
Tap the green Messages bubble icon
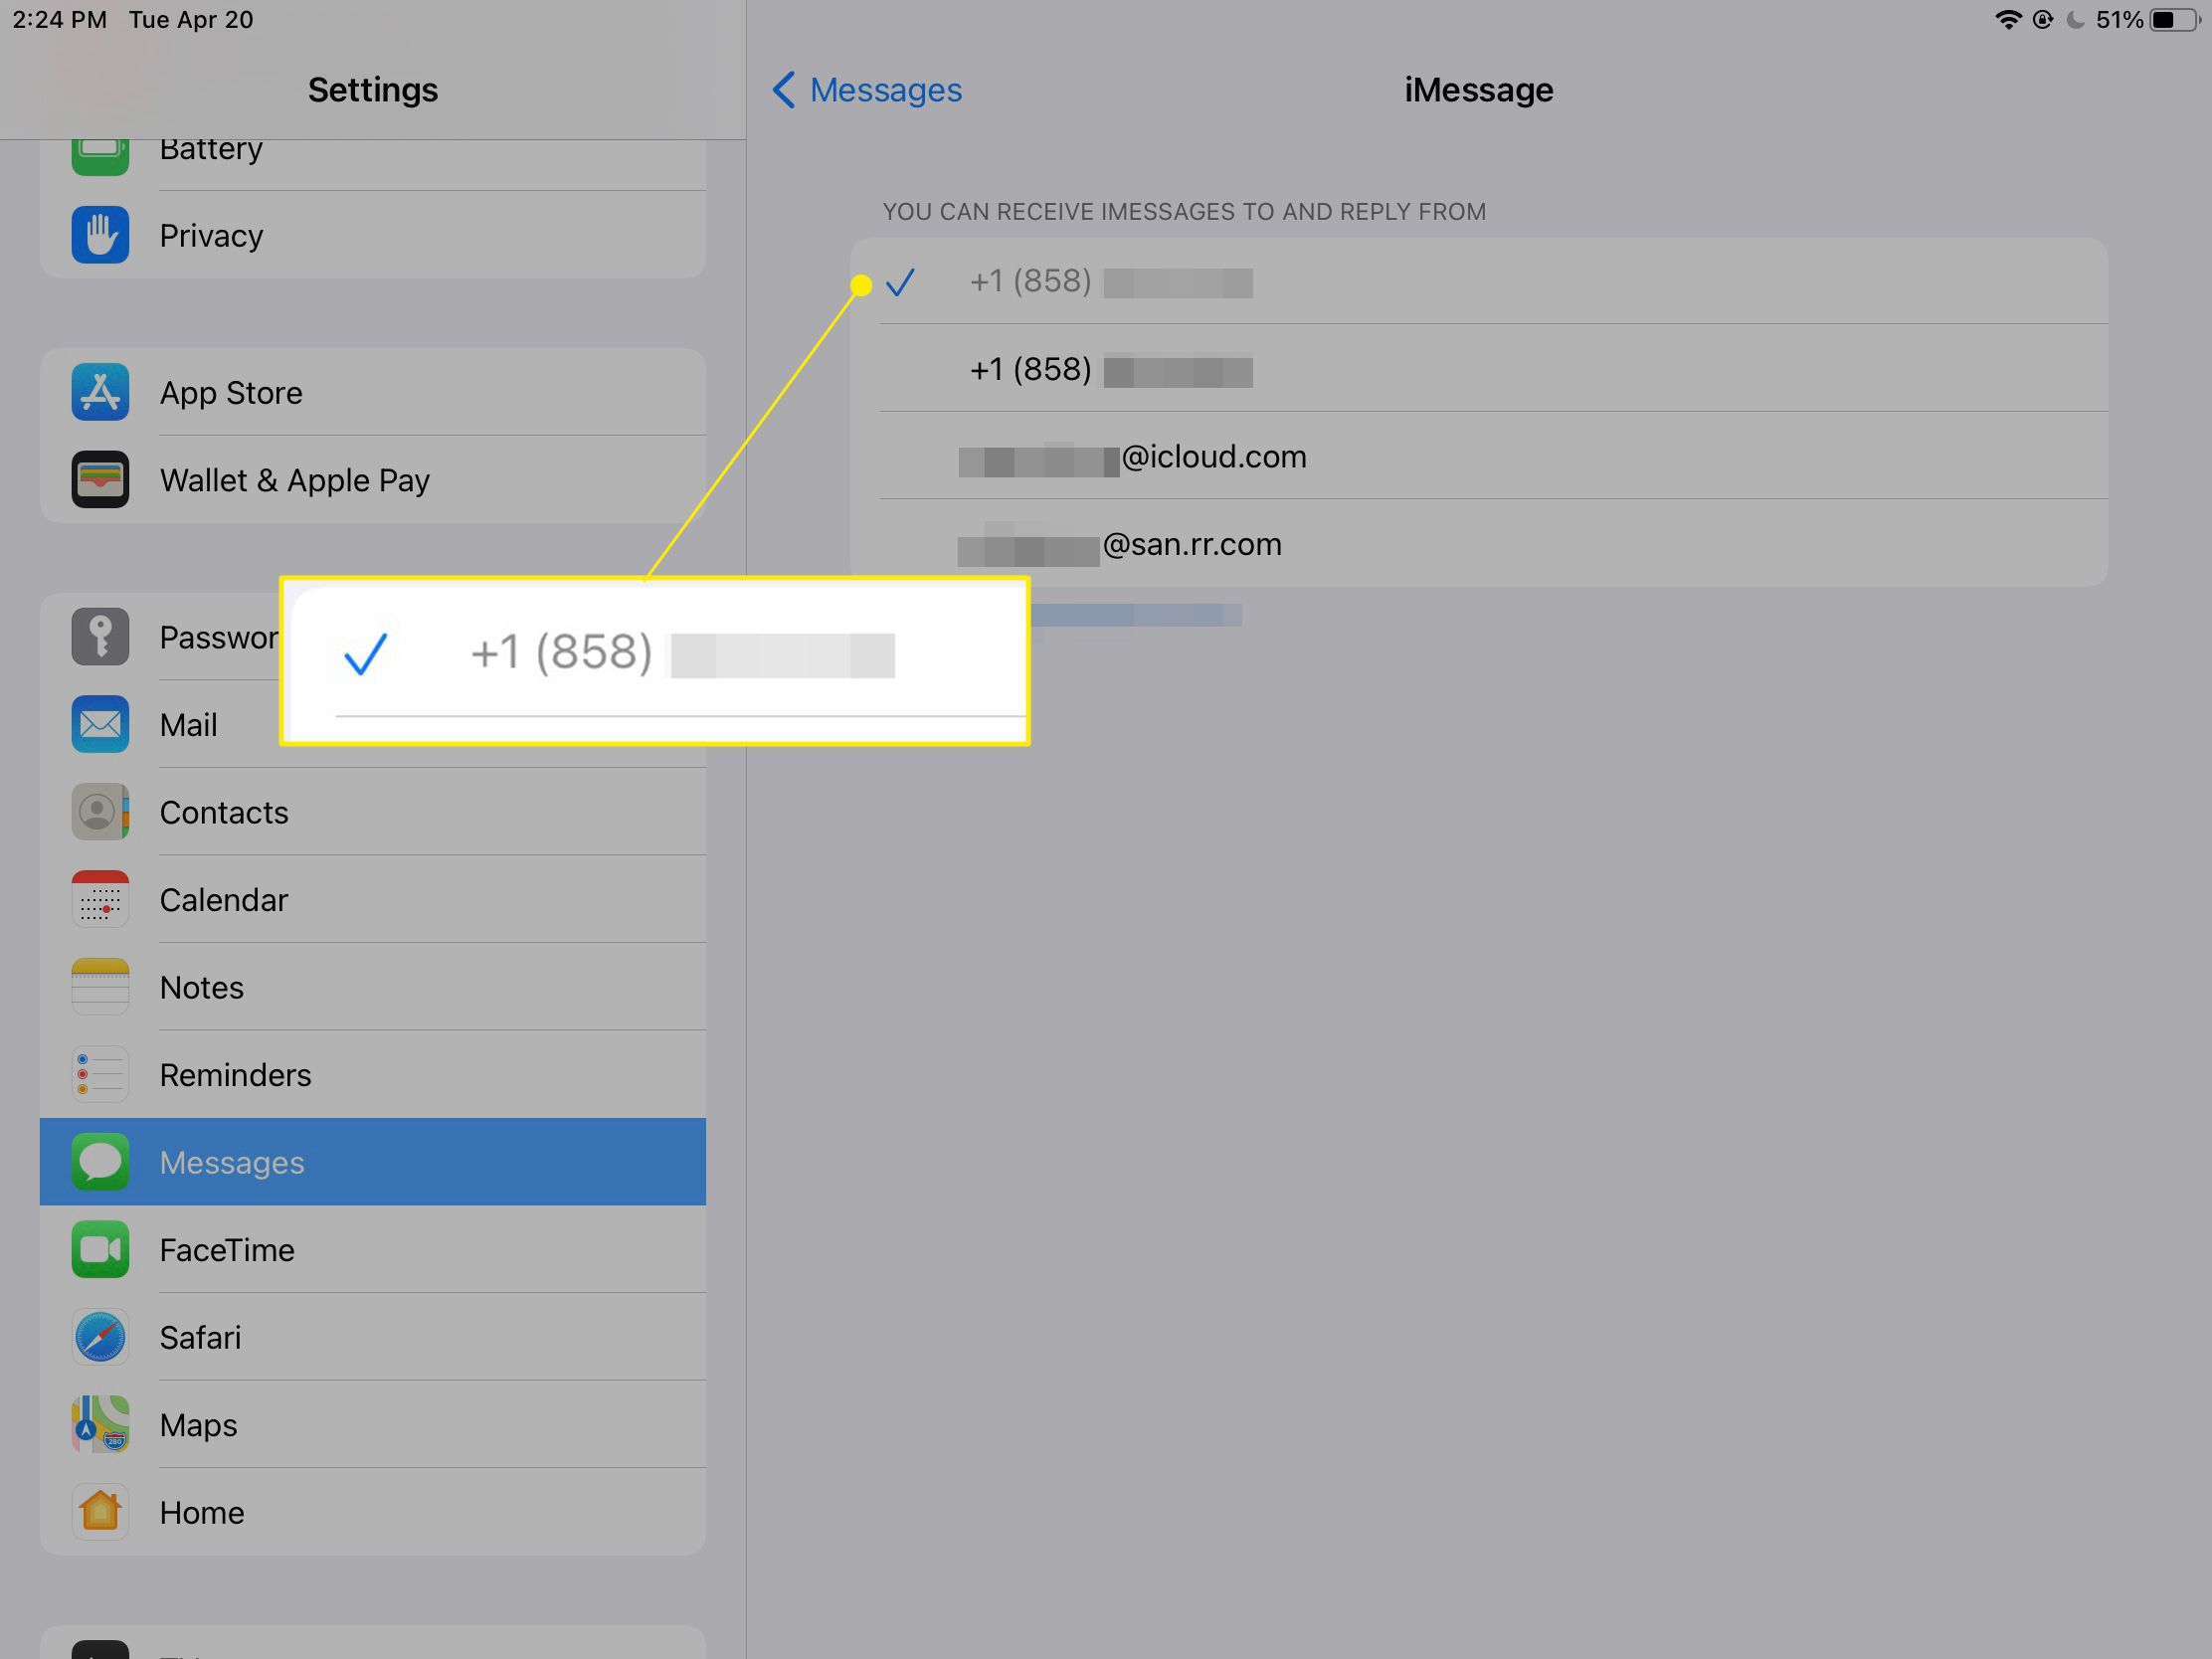coord(100,1161)
